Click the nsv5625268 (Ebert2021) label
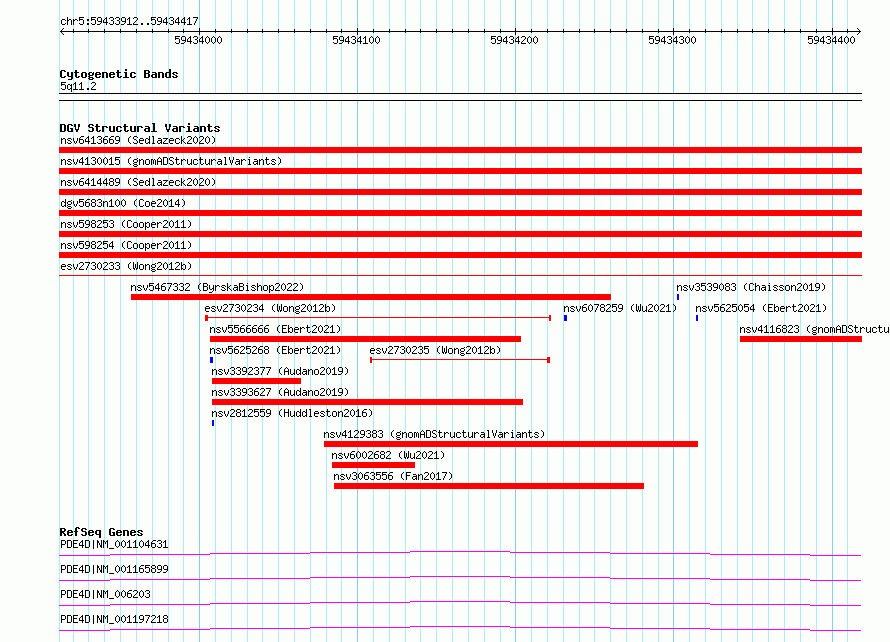Image resolution: width=890 pixels, height=642 pixels. tap(275, 350)
